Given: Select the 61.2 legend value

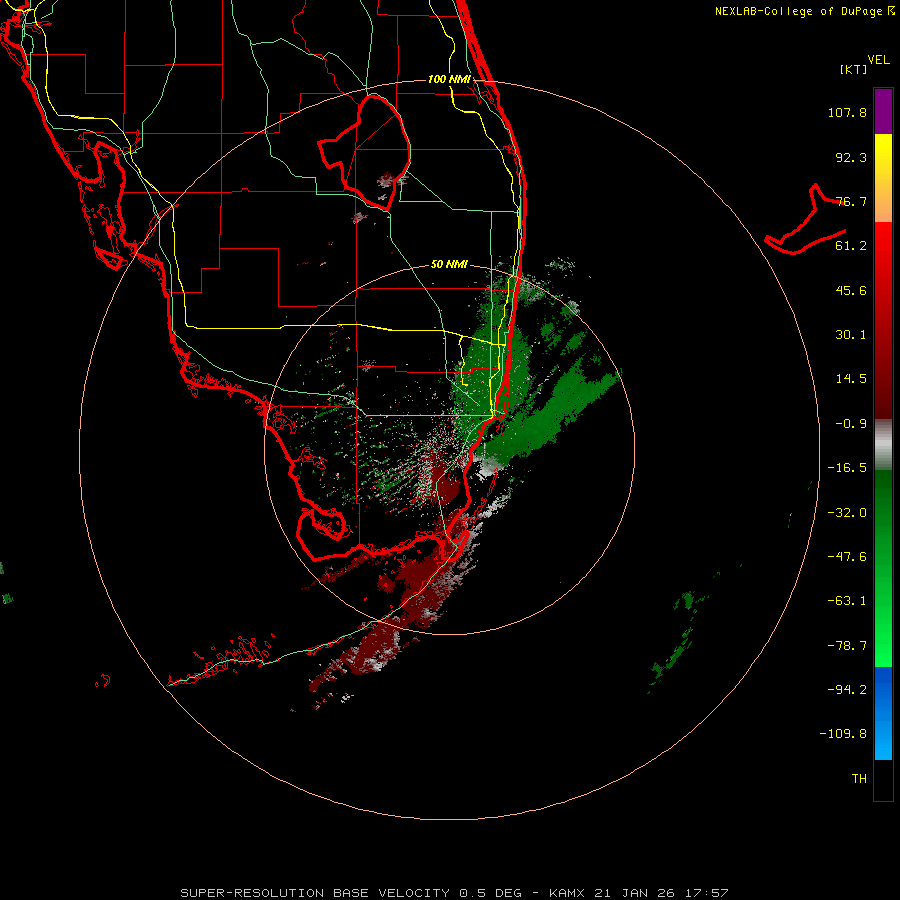Looking at the screenshot, I should click(851, 246).
